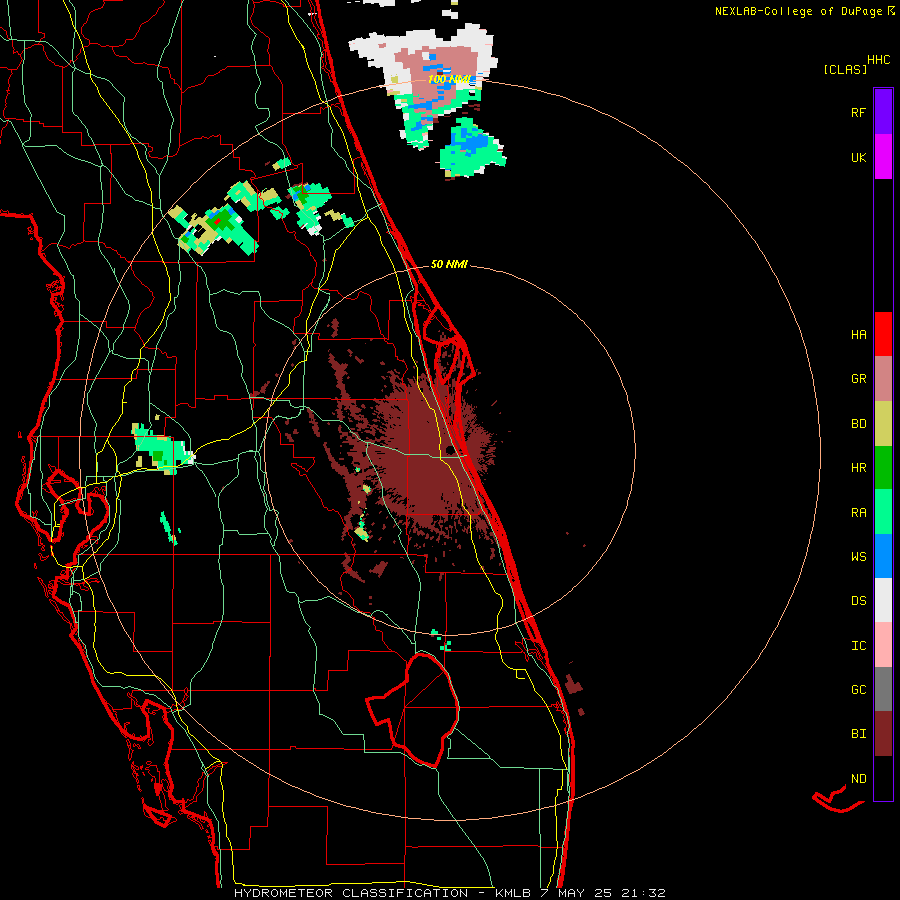Click the BI legend label
This screenshot has width=900, height=900.
click(858, 734)
